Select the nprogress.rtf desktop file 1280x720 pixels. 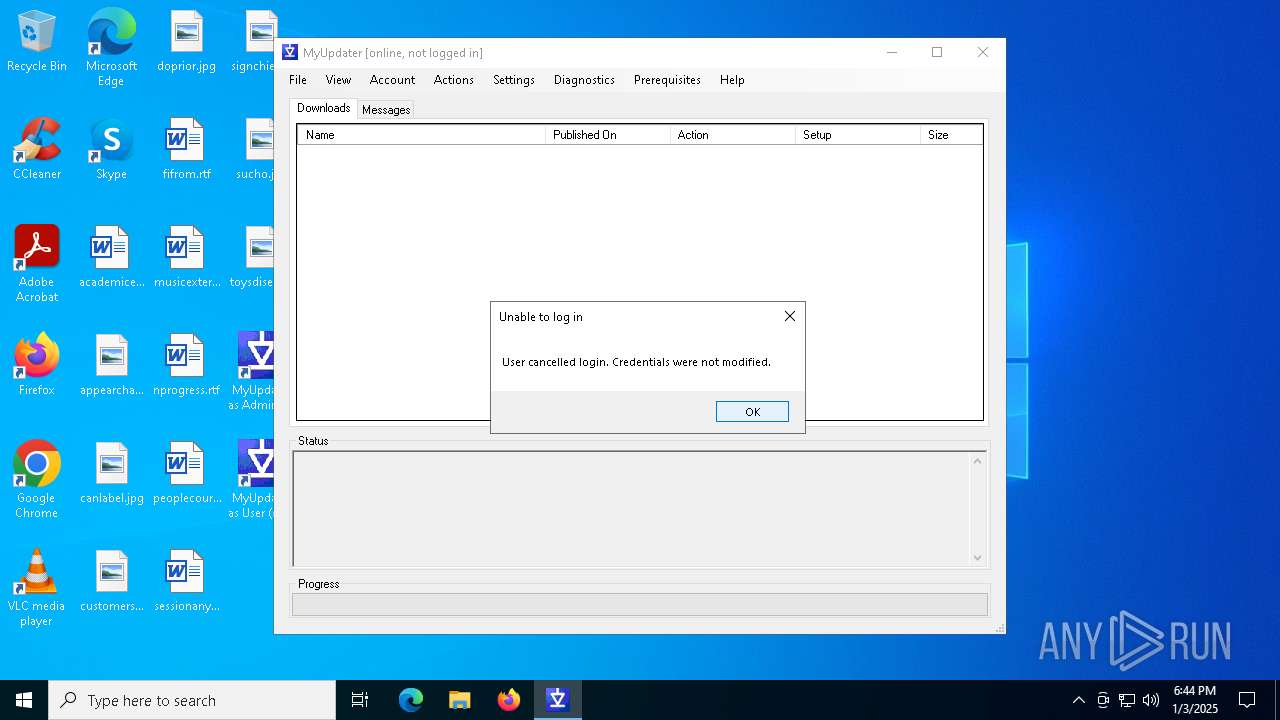186,365
